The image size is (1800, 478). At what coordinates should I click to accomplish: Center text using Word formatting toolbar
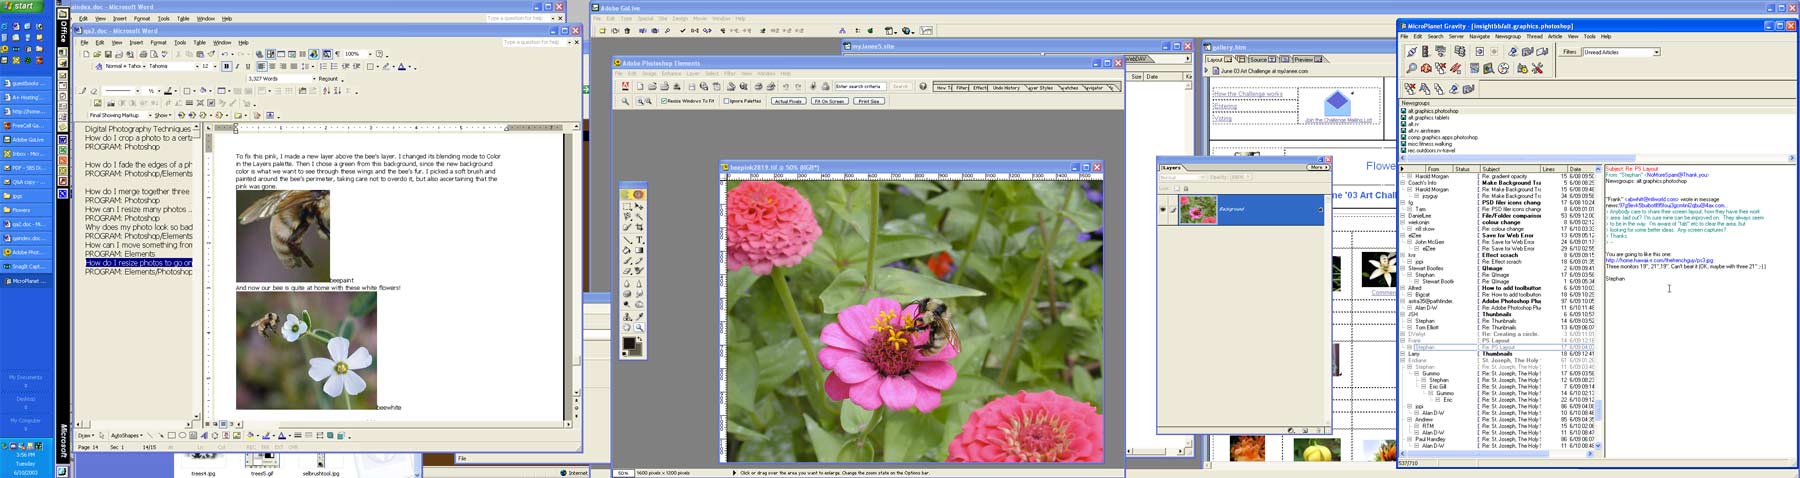tap(272, 66)
